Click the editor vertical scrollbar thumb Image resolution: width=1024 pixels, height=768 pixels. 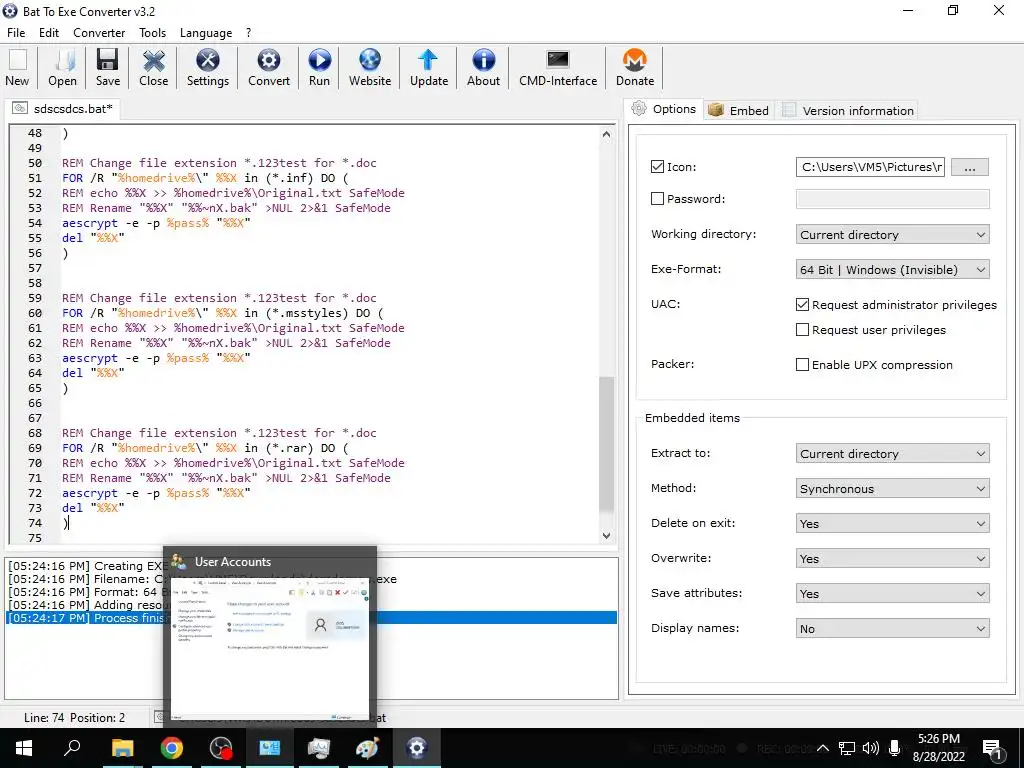pyautogui.click(x=606, y=444)
